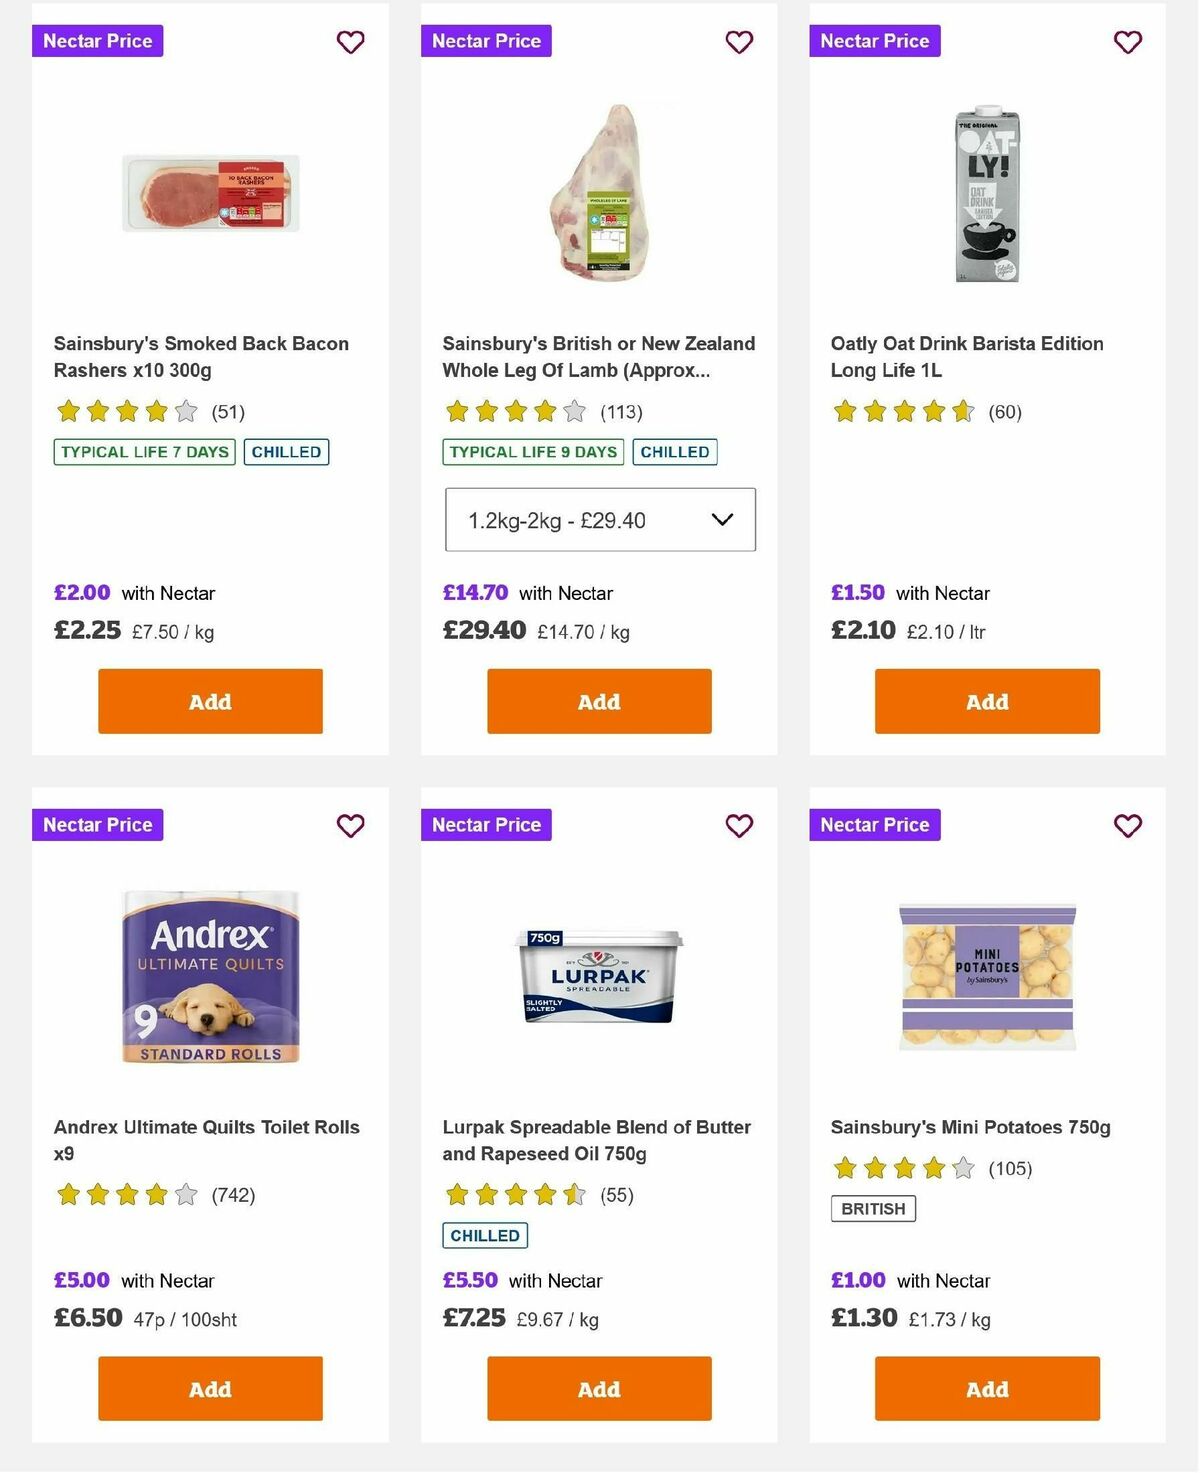Click the star rating on Andrex toilet rolls
Viewport: 1200px width, 1473px height.
tap(126, 1194)
